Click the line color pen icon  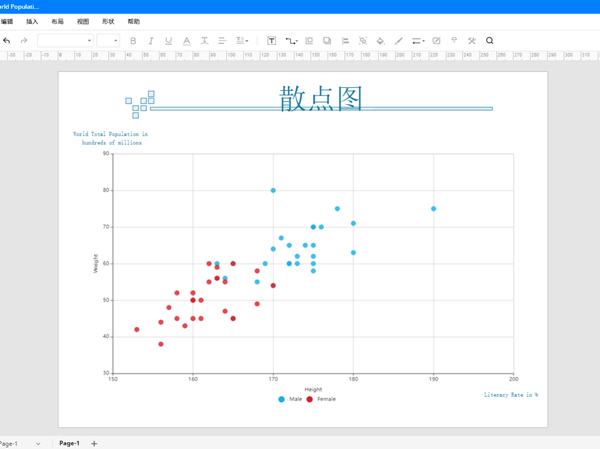(x=398, y=41)
